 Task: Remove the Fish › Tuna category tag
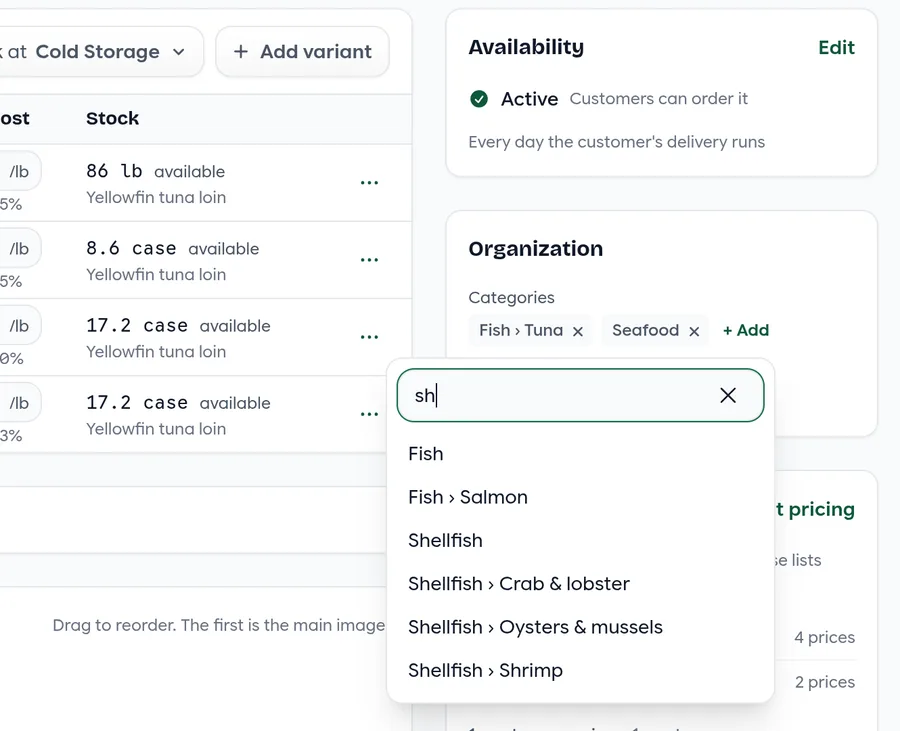pyautogui.click(x=578, y=331)
